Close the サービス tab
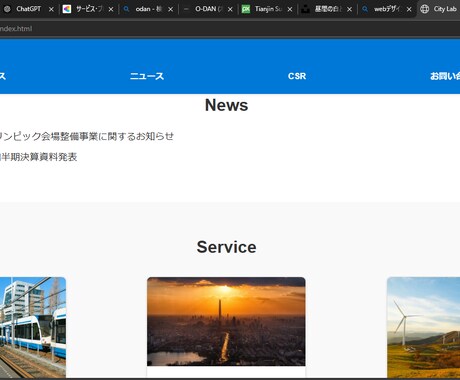 click(x=111, y=9)
